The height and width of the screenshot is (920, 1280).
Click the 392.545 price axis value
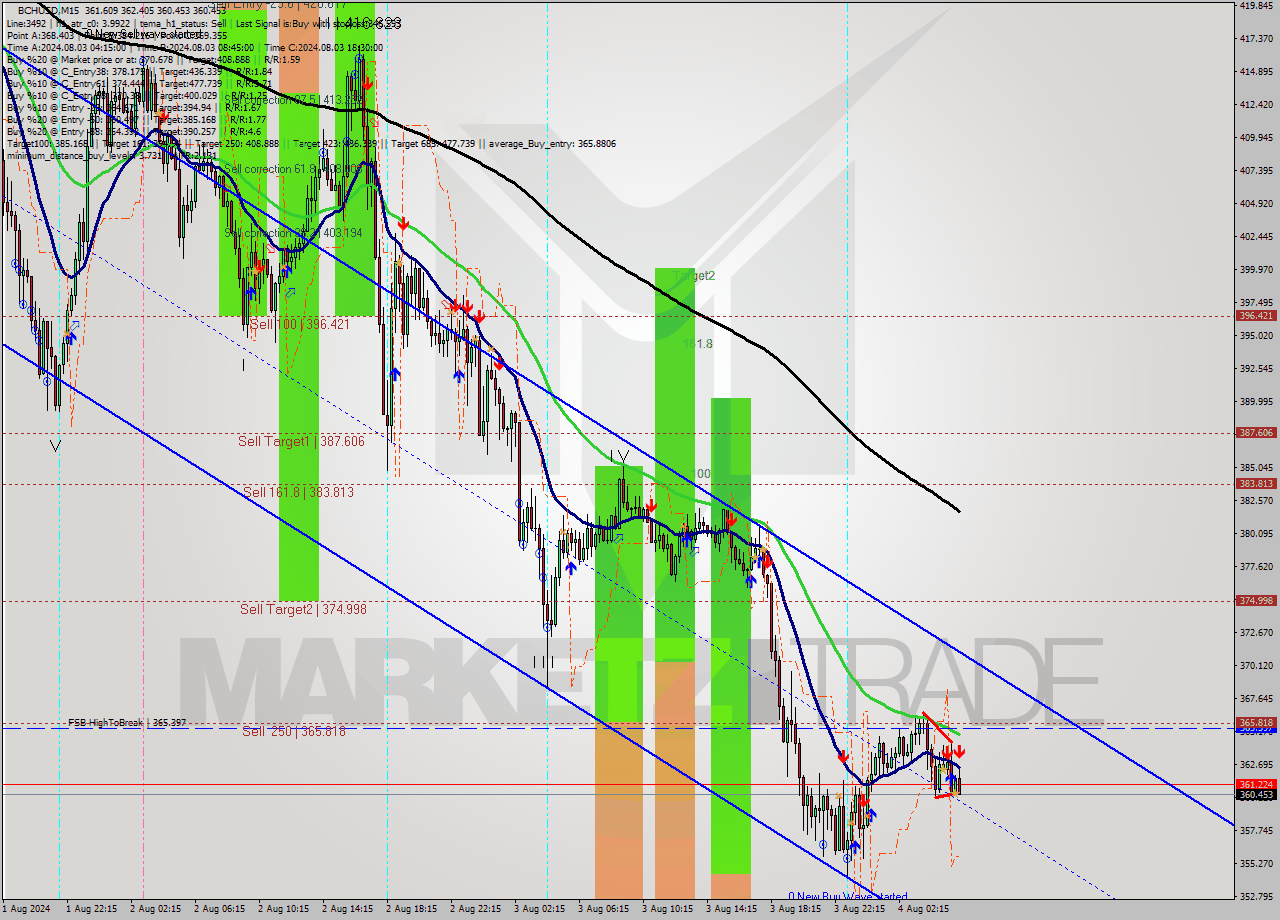pos(1256,369)
